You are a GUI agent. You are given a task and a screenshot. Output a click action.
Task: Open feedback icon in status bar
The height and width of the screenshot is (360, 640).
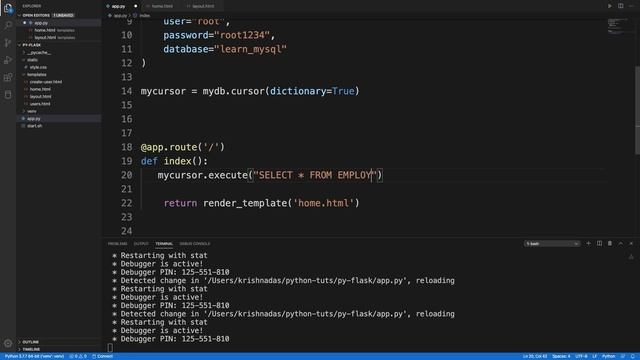coord(623,356)
